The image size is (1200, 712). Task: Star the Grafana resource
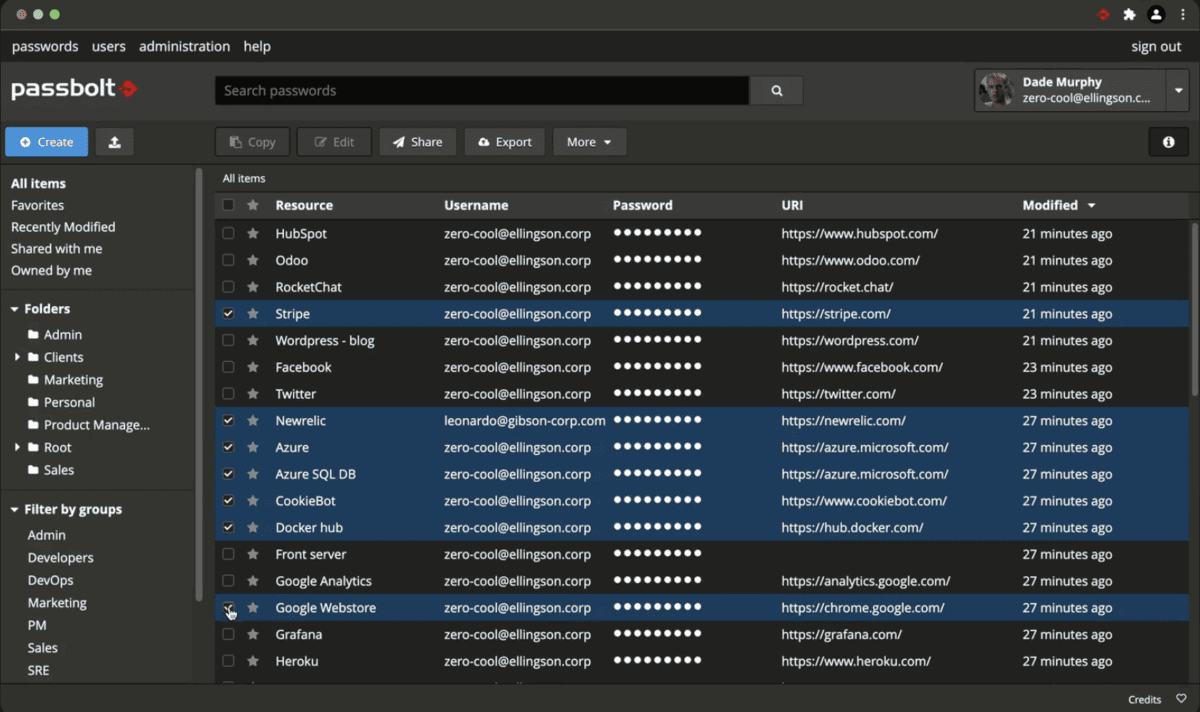(253, 634)
